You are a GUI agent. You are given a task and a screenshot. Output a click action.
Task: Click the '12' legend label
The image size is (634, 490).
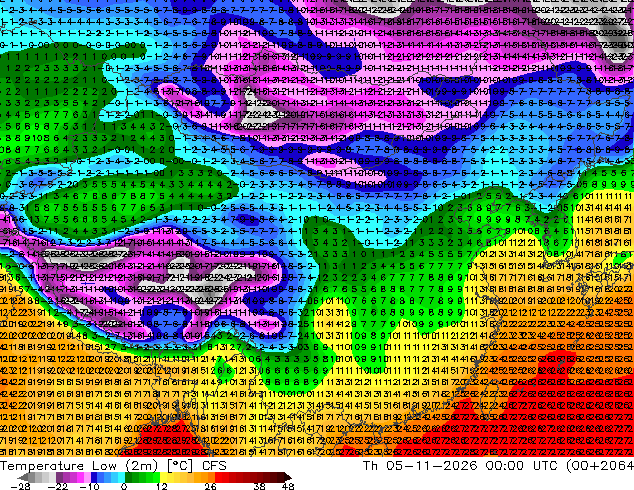[162, 486]
